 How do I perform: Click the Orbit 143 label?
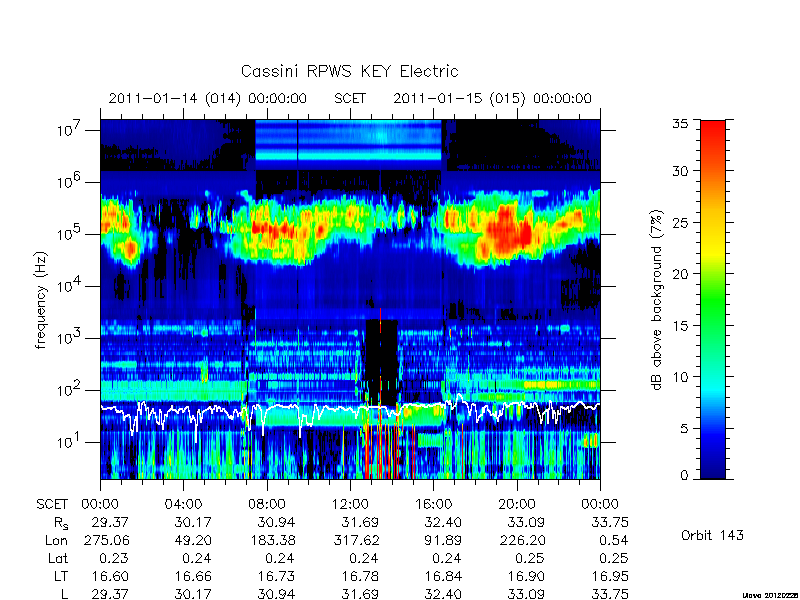(x=712, y=535)
